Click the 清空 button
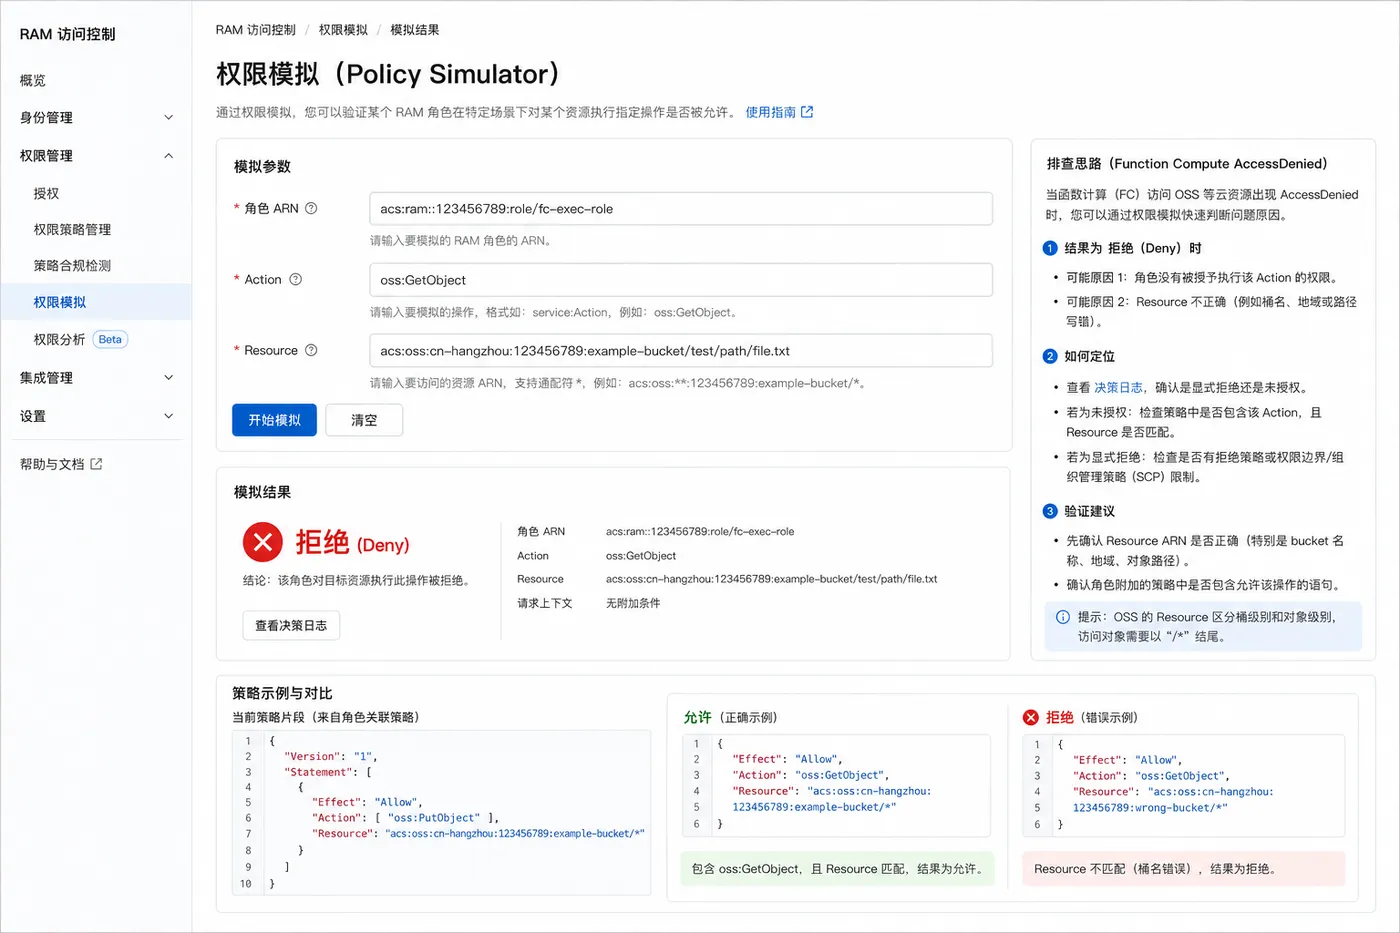This screenshot has width=1400, height=933. [x=364, y=420]
